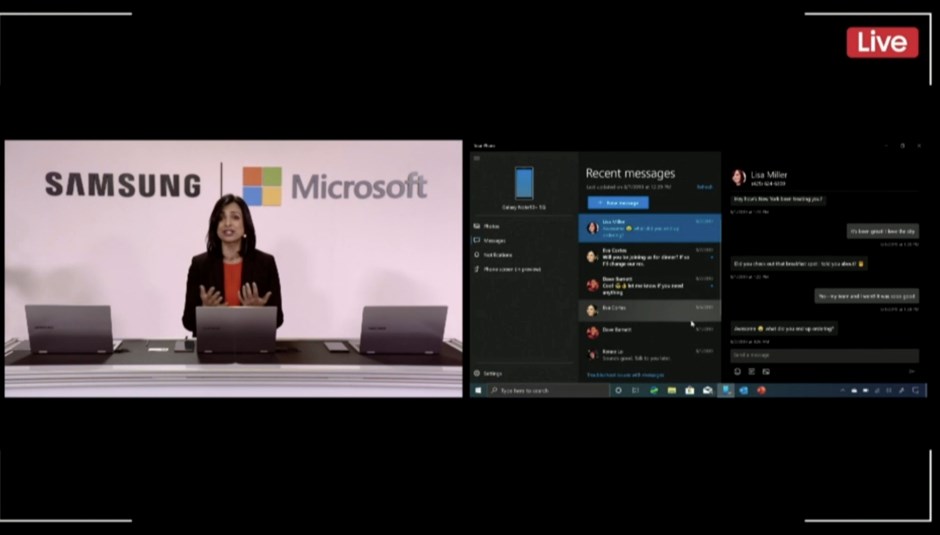Show hidden system tray icons
This screenshot has width=940, height=535.
[x=841, y=390]
